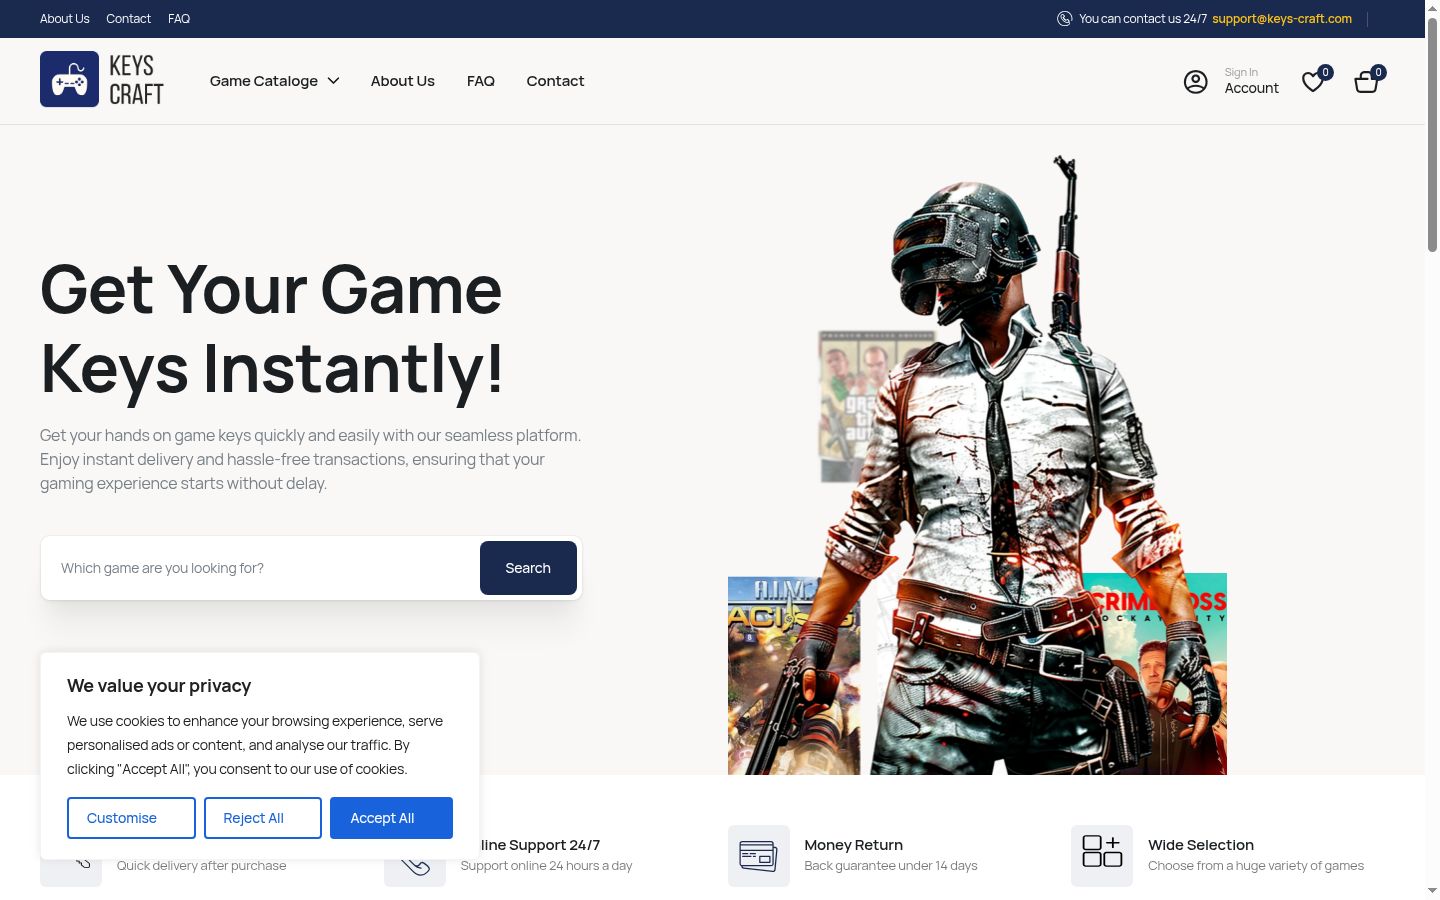Click the phone icon in top bar
Screen dimensions: 1440x900
1064,19
